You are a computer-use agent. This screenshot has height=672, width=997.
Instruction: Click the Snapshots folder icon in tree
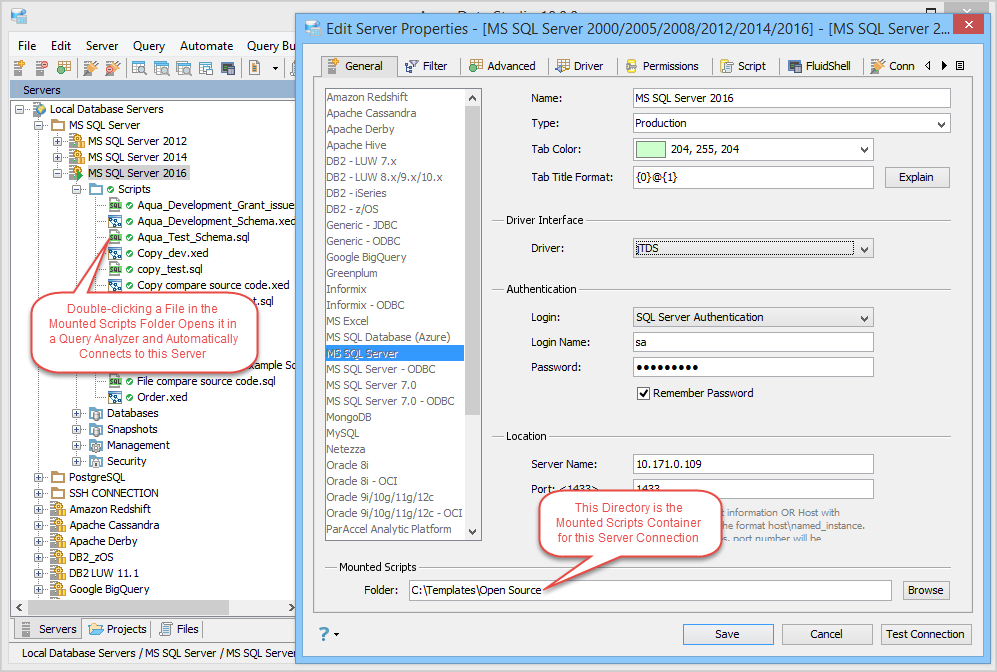96,430
